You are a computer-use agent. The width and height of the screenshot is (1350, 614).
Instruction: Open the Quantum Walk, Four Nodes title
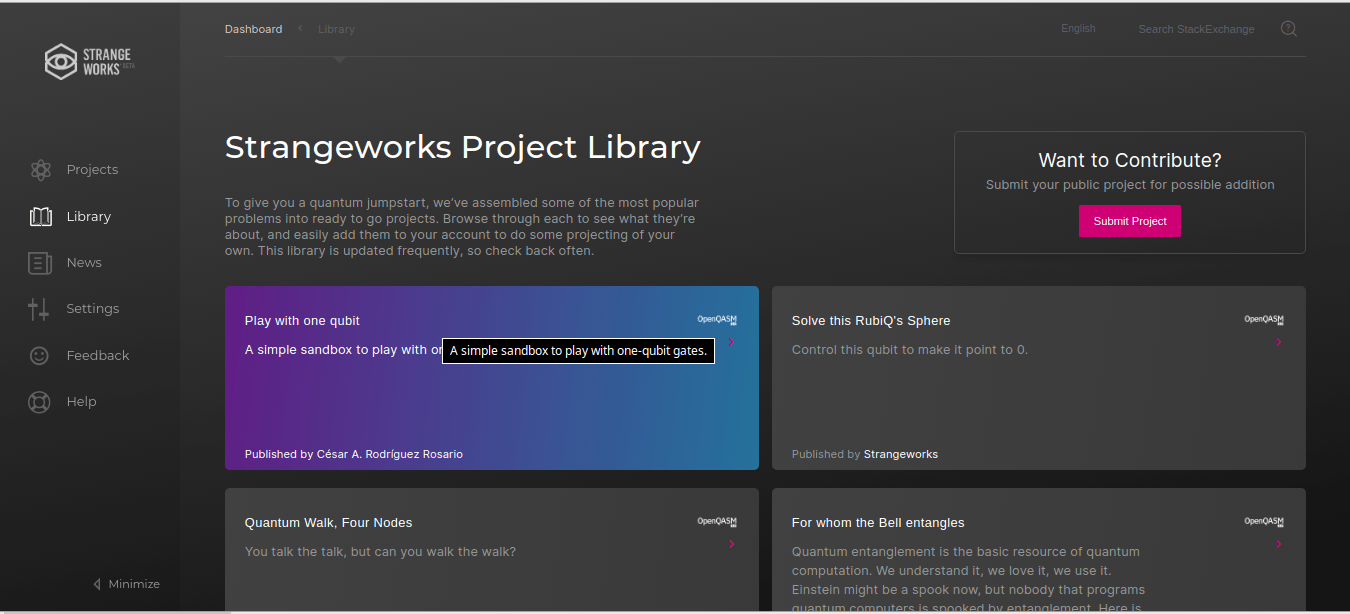tap(329, 523)
